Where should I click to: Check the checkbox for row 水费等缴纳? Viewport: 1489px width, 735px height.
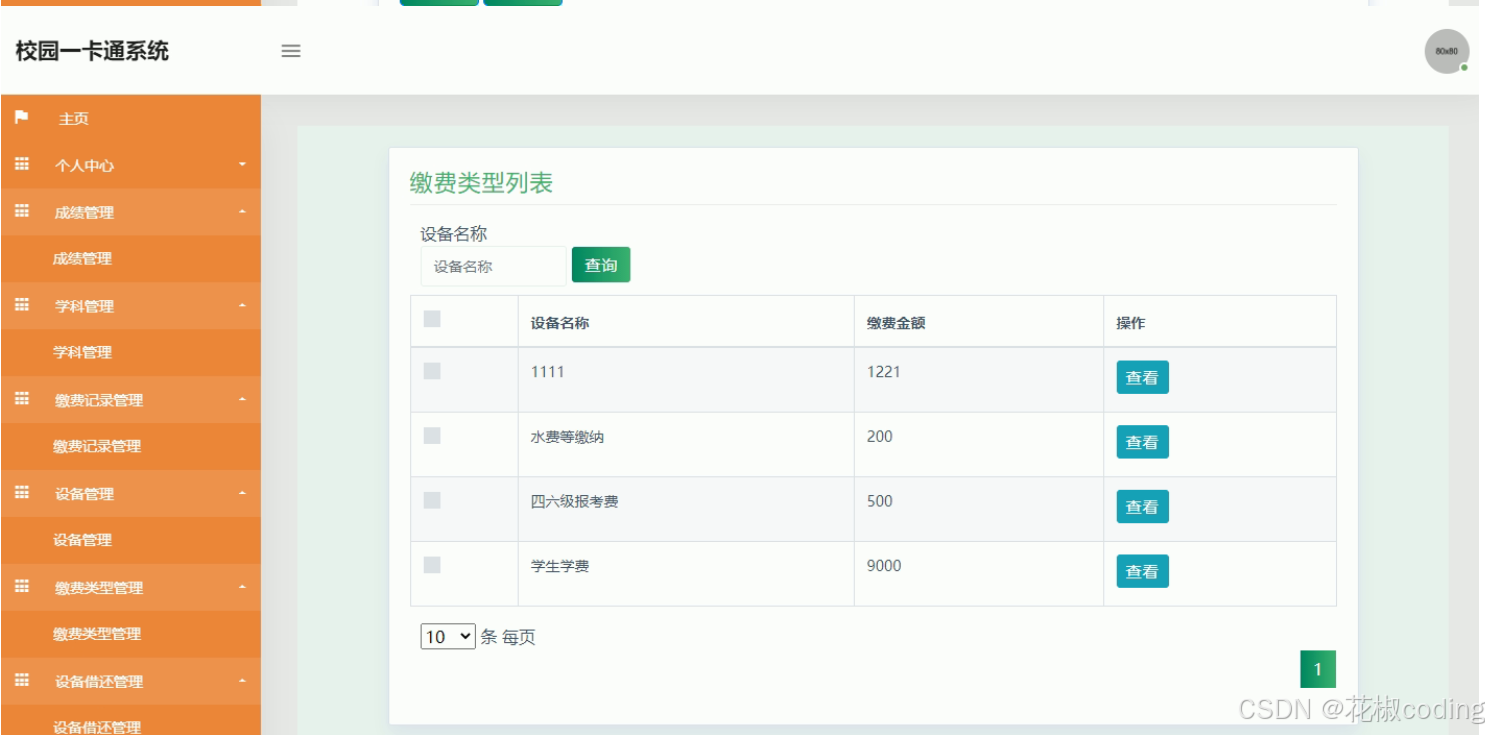point(432,436)
